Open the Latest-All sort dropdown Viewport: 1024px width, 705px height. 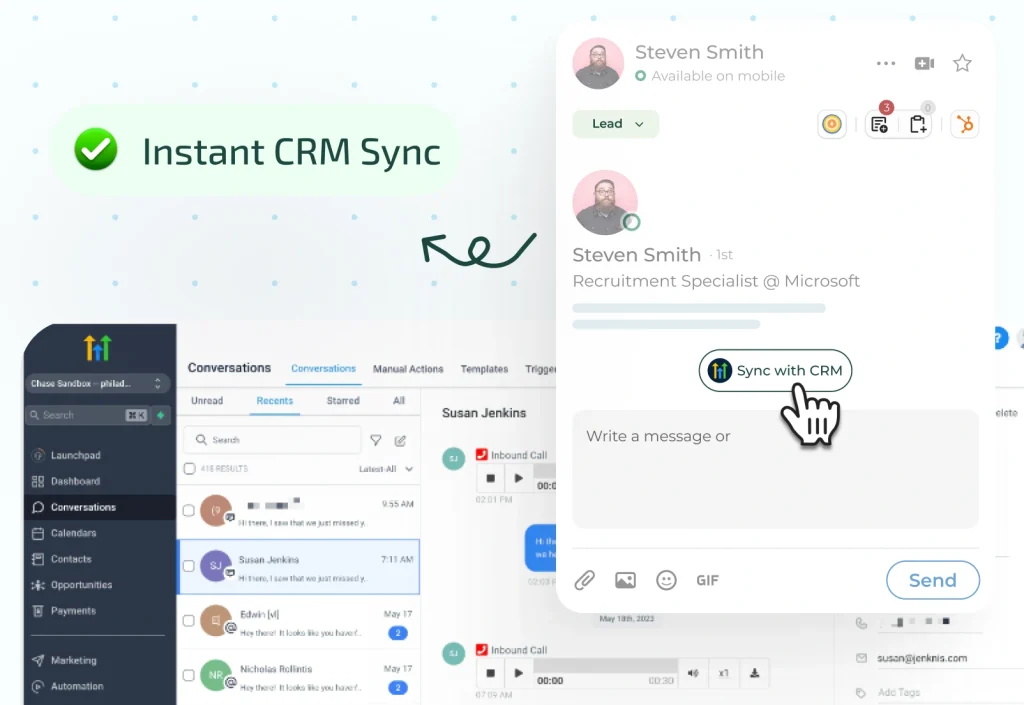click(386, 469)
